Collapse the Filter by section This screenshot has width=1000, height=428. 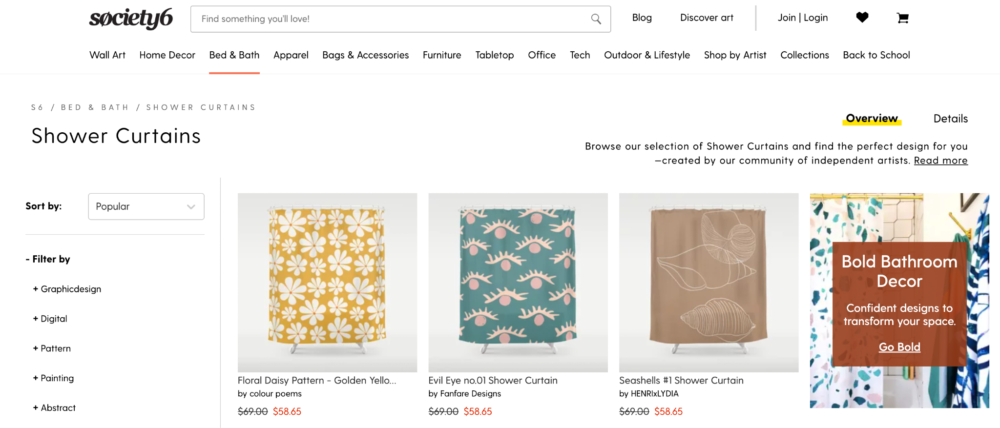coord(48,259)
